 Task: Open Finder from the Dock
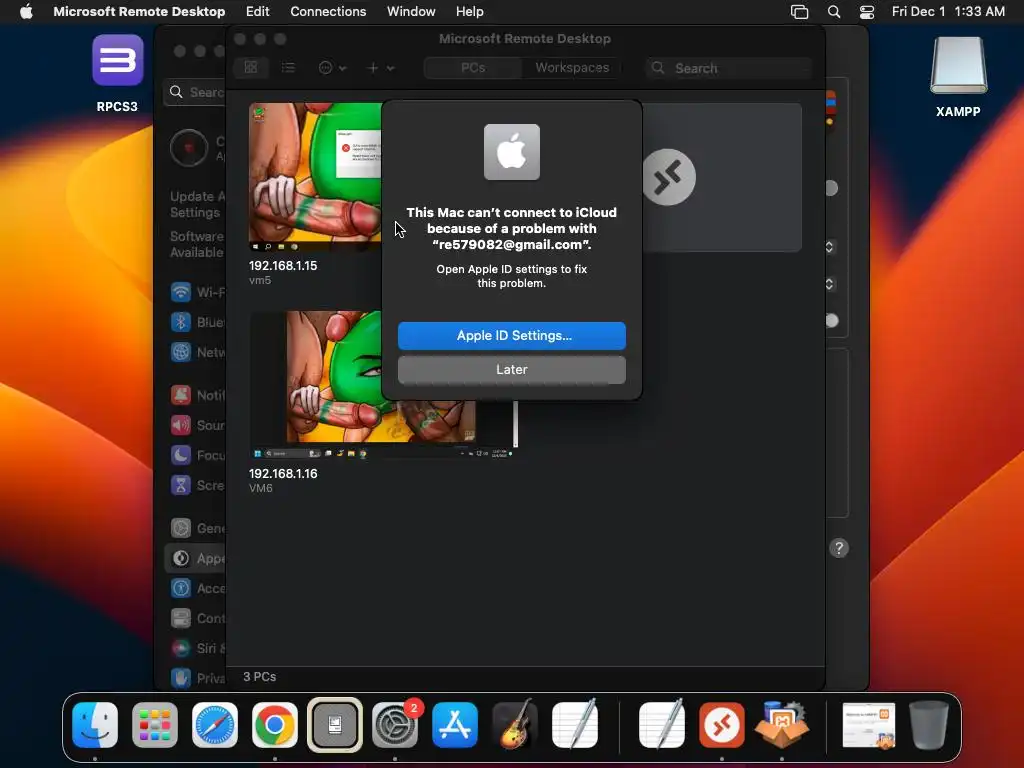[x=95, y=725]
